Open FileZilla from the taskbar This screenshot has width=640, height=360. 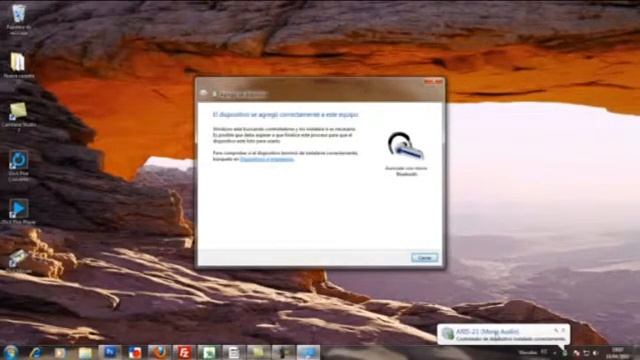pyautogui.click(x=184, y=352)
